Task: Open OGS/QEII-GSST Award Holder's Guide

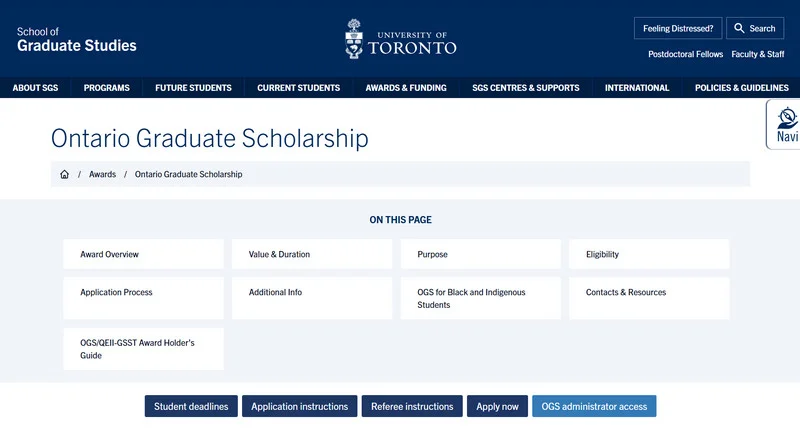Action: pyautogui.click(x=143, y=349)
